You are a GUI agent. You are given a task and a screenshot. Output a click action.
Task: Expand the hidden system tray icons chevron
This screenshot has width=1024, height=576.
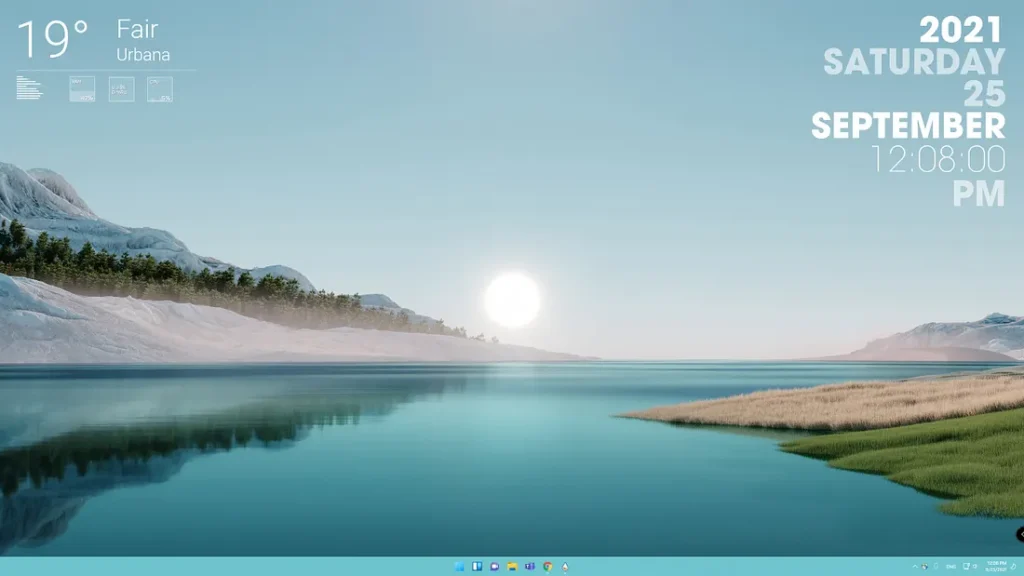pos(913,567)
